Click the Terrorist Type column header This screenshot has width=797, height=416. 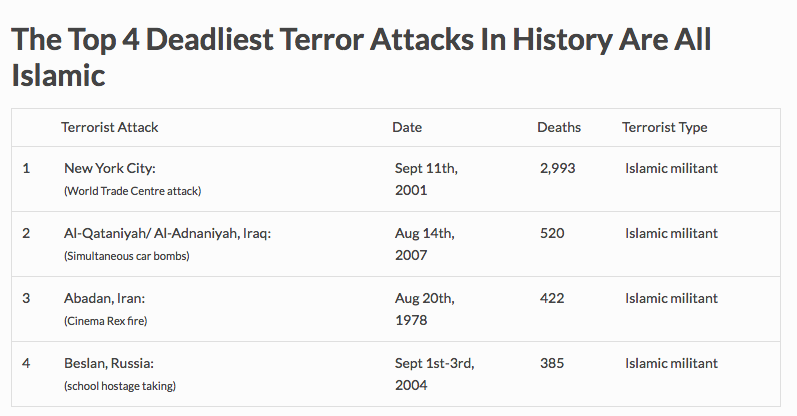(664, 127)
